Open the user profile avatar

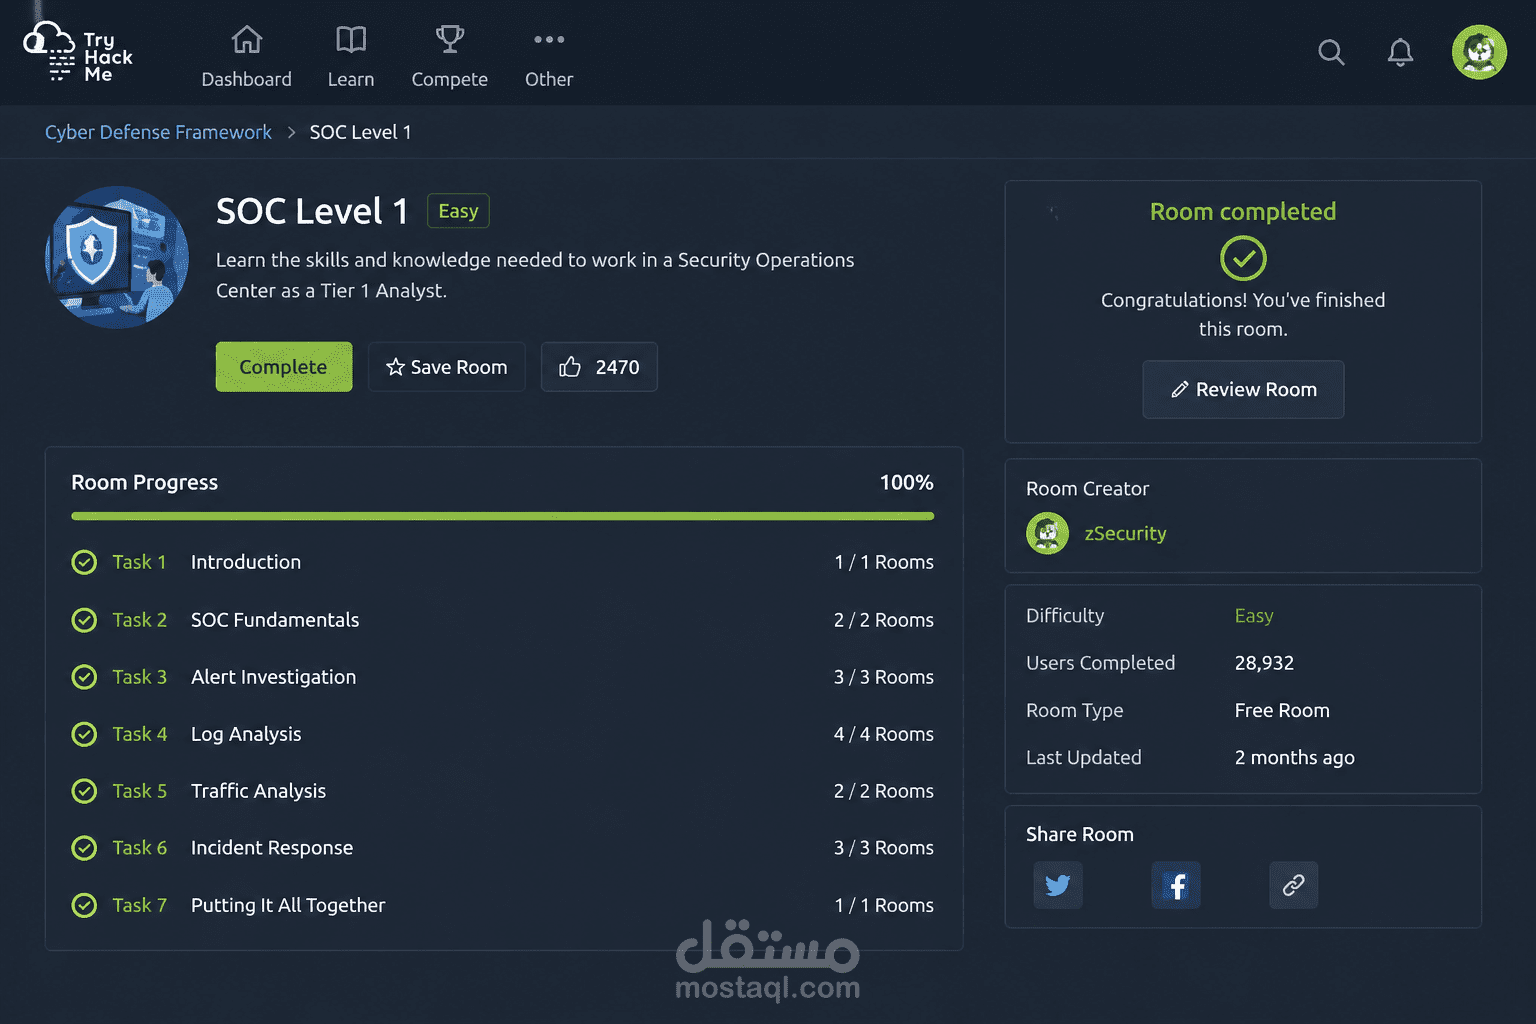pyautogui.click(x=1479, y=52)
